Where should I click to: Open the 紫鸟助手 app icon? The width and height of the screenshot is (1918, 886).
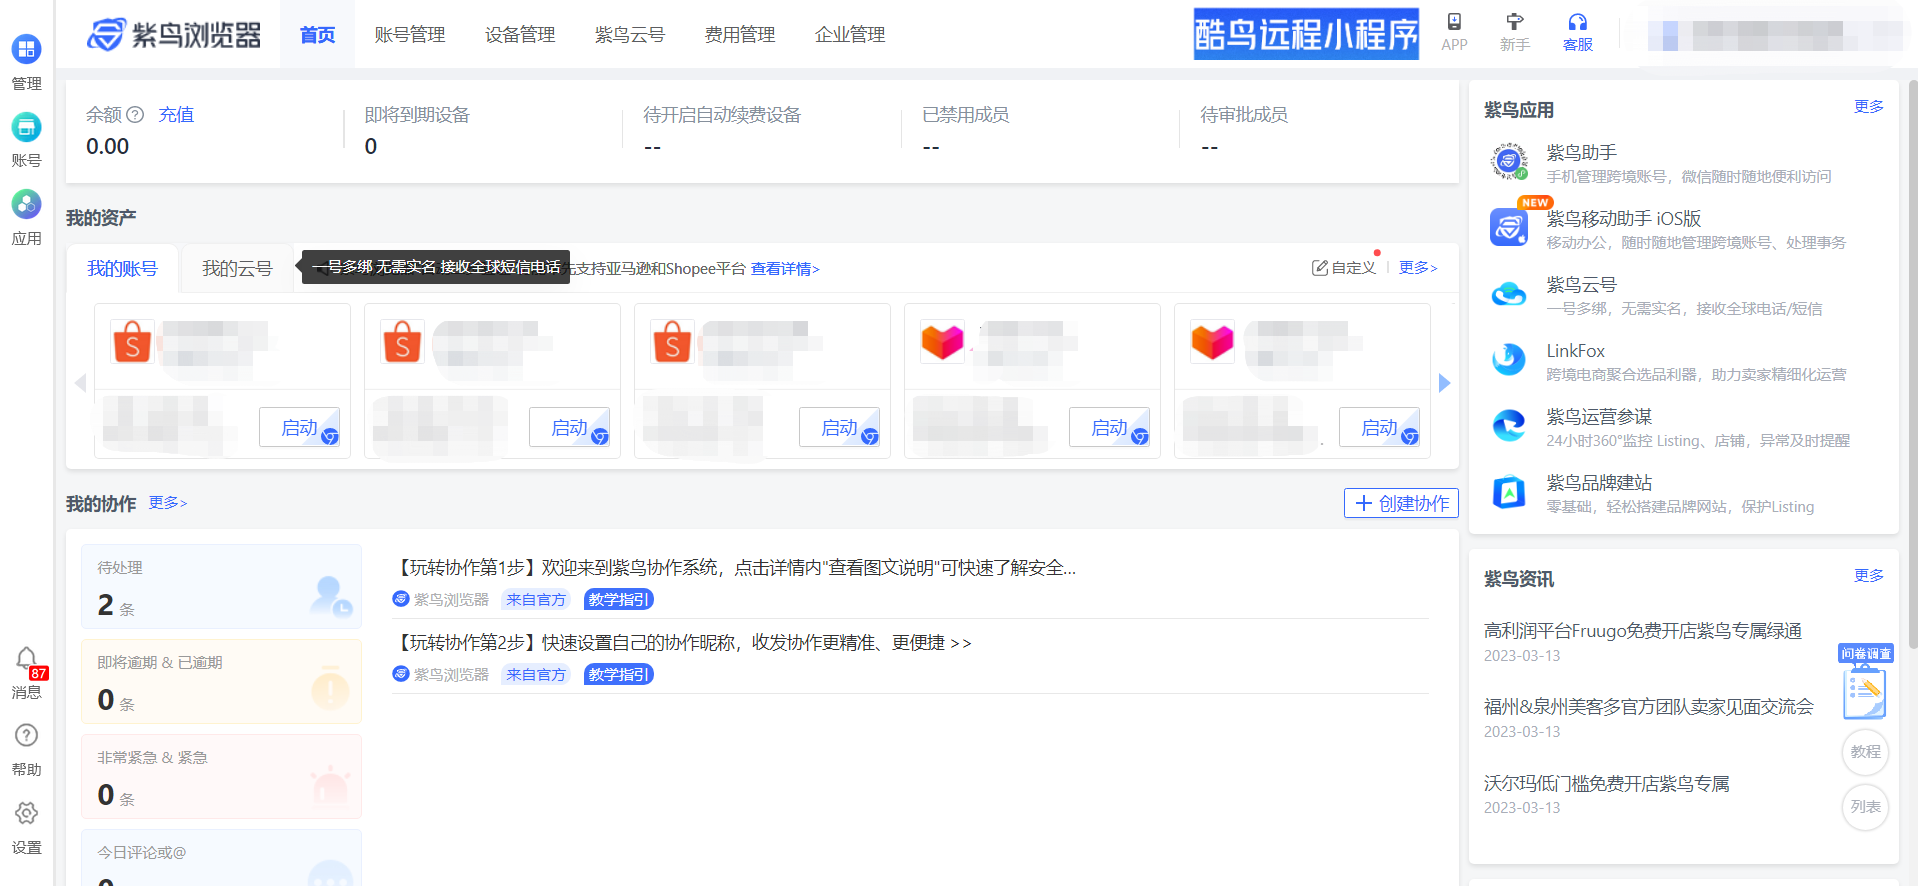[x=1509, y=161]
